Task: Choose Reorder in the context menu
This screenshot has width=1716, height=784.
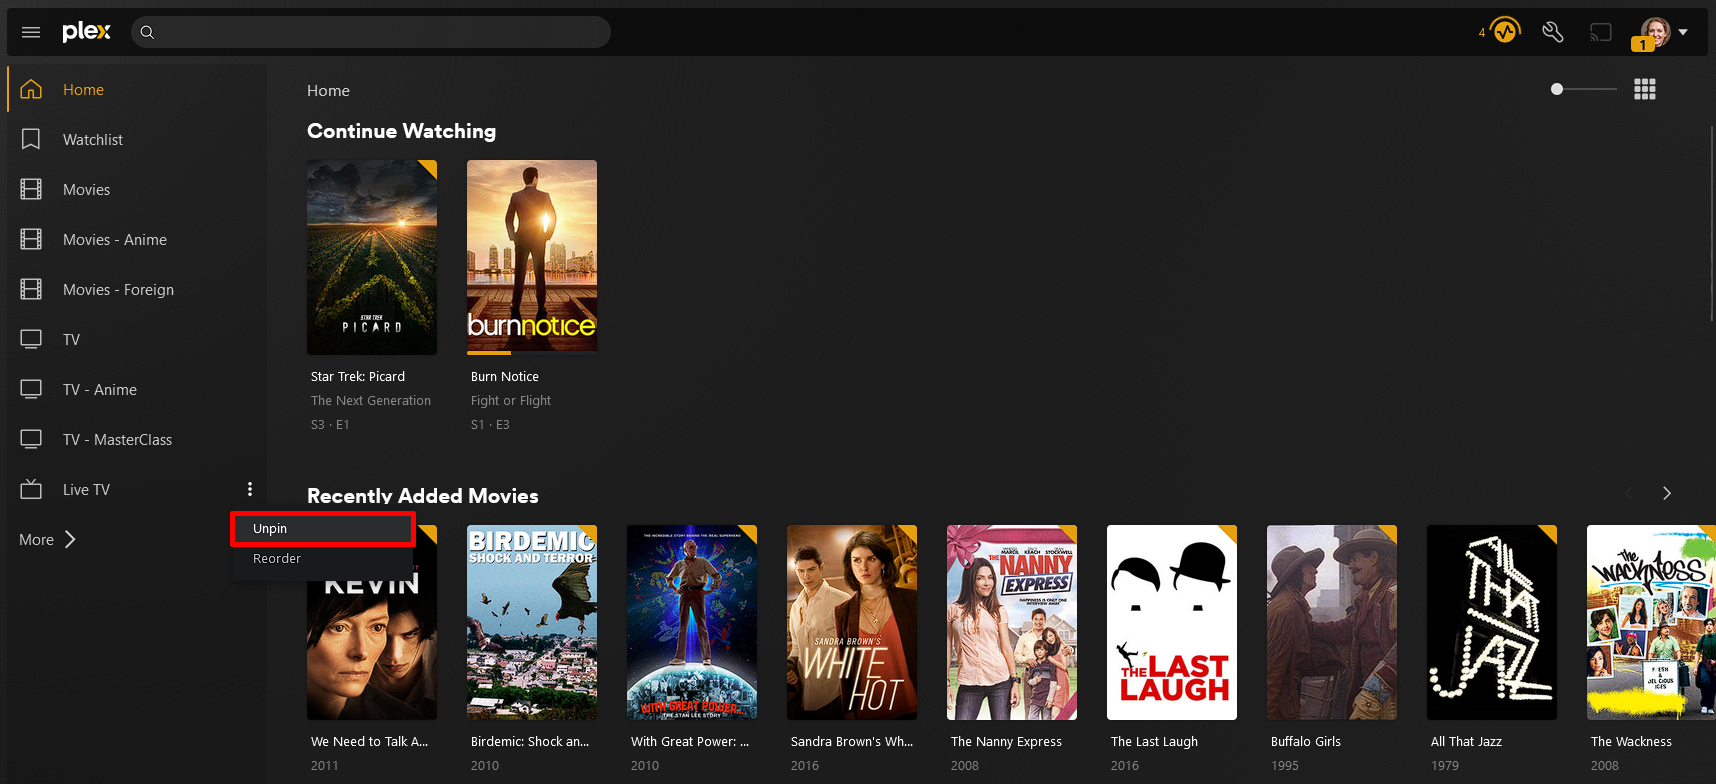Action: (277, 559)
